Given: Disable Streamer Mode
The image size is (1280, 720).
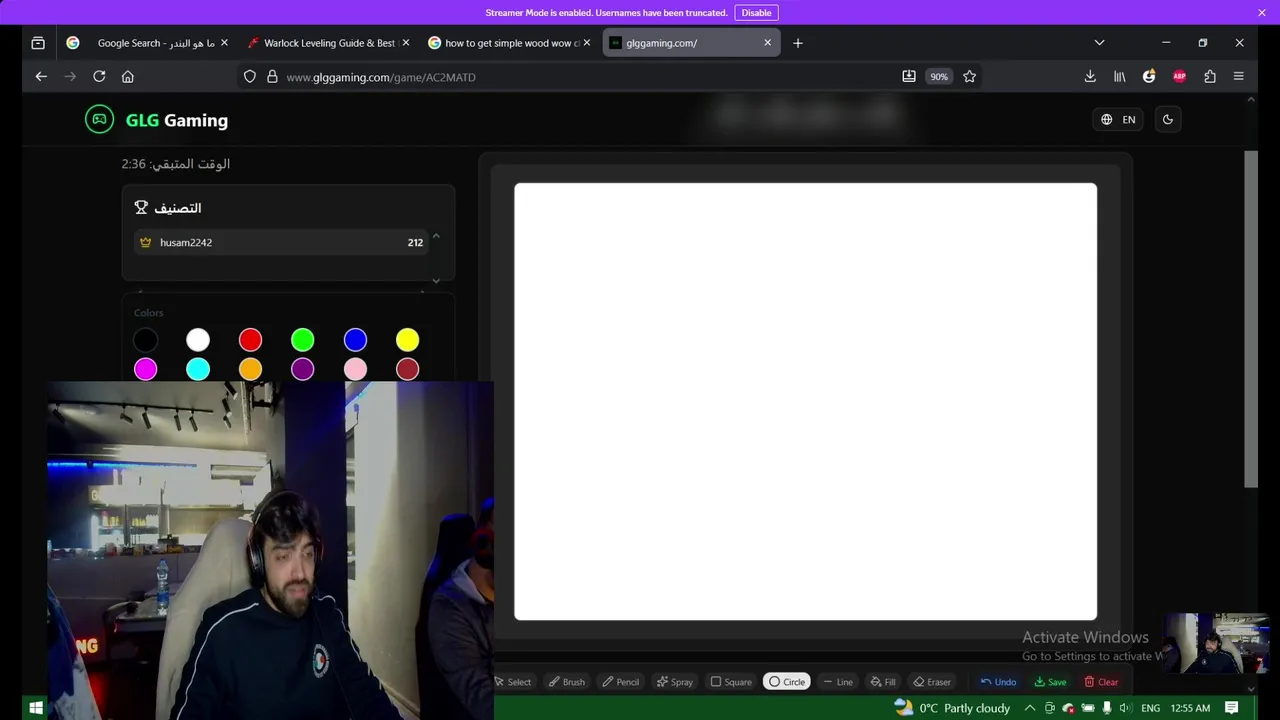Looking at the screenshot, I should click(756, 13).
